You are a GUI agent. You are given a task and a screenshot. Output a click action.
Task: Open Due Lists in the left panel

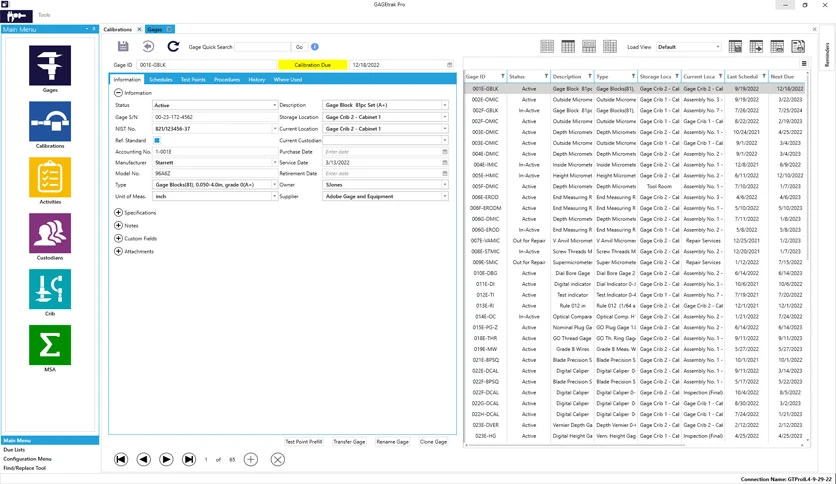14,450
